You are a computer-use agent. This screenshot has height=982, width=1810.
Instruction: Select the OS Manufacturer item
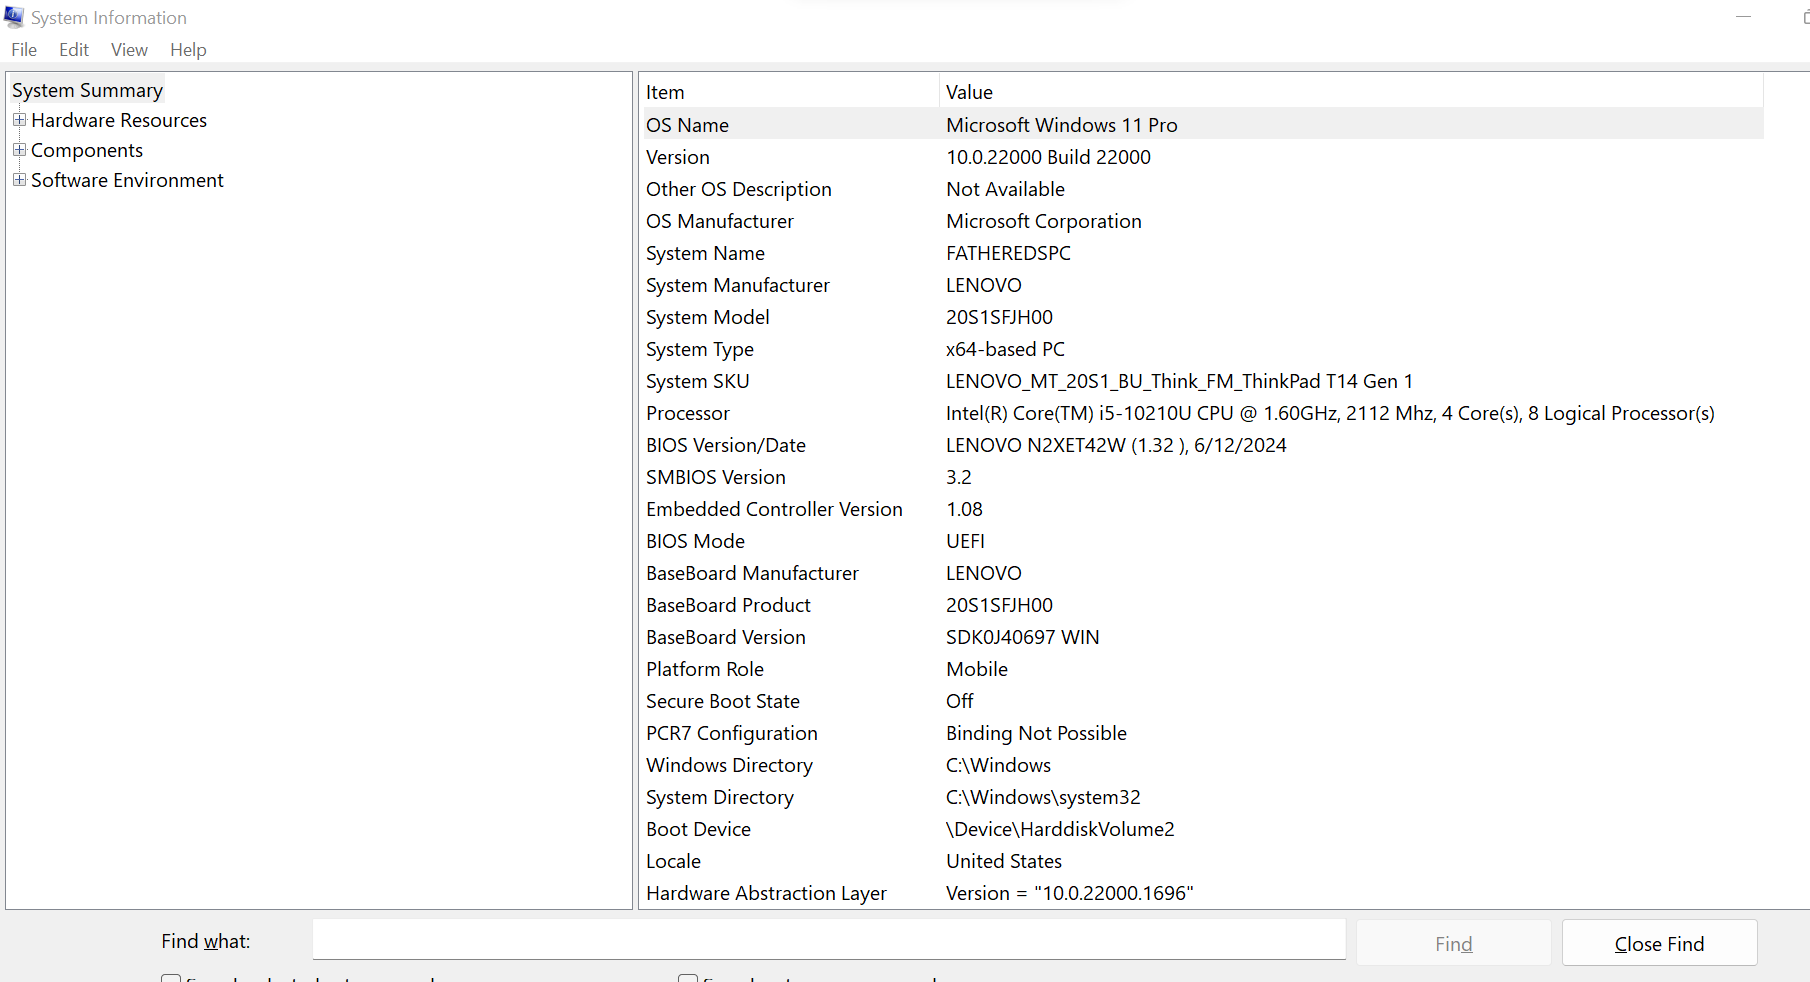click(720, 221)
